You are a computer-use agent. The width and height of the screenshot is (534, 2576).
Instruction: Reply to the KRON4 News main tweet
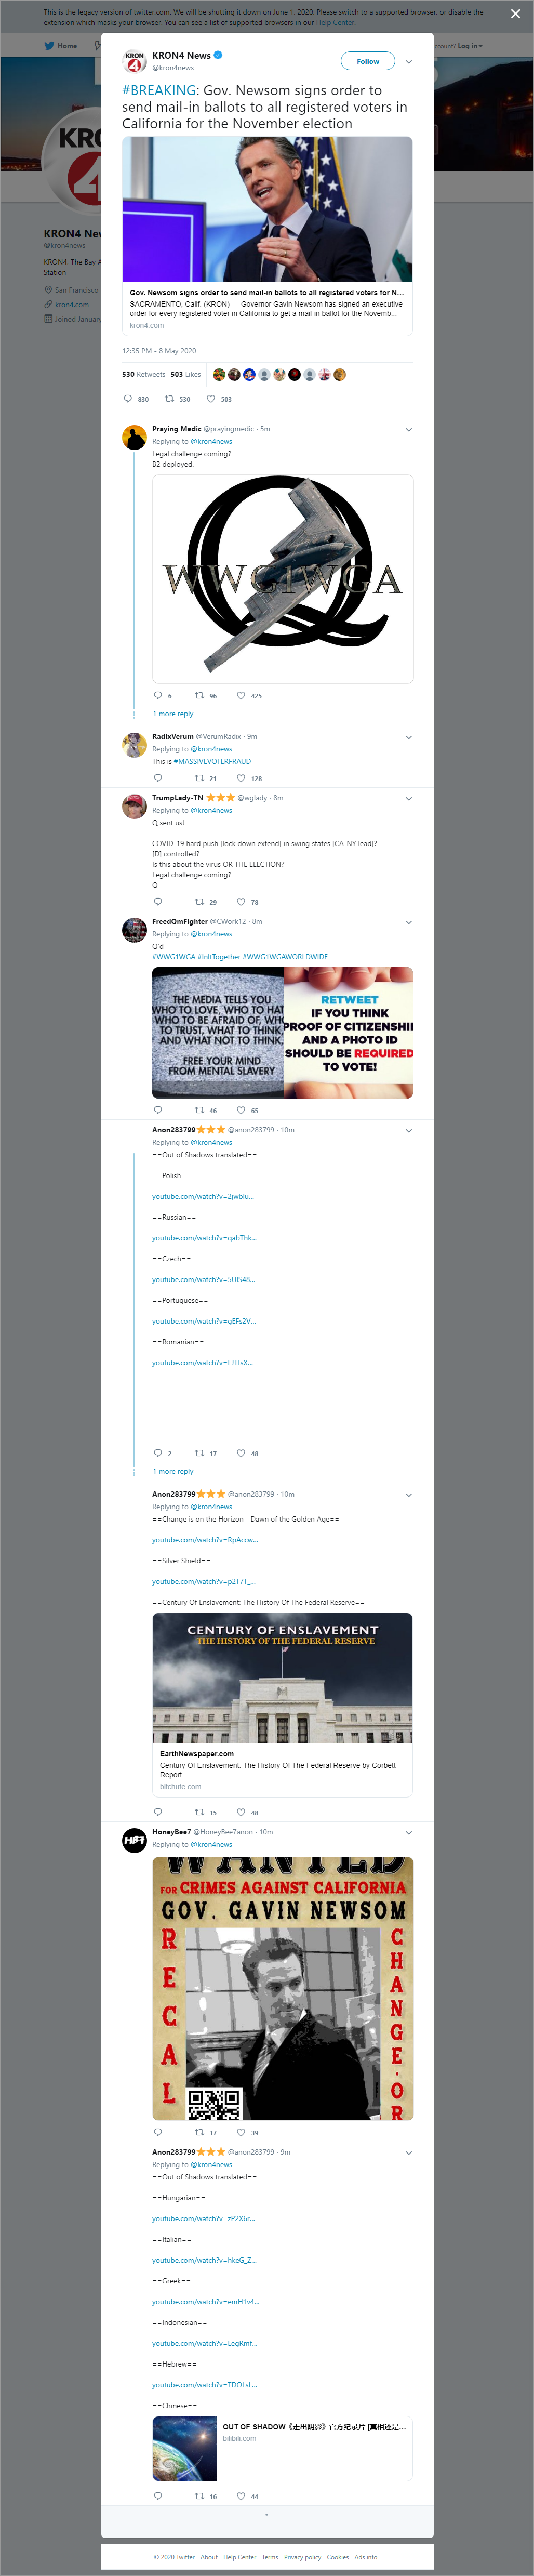[128, 398]
